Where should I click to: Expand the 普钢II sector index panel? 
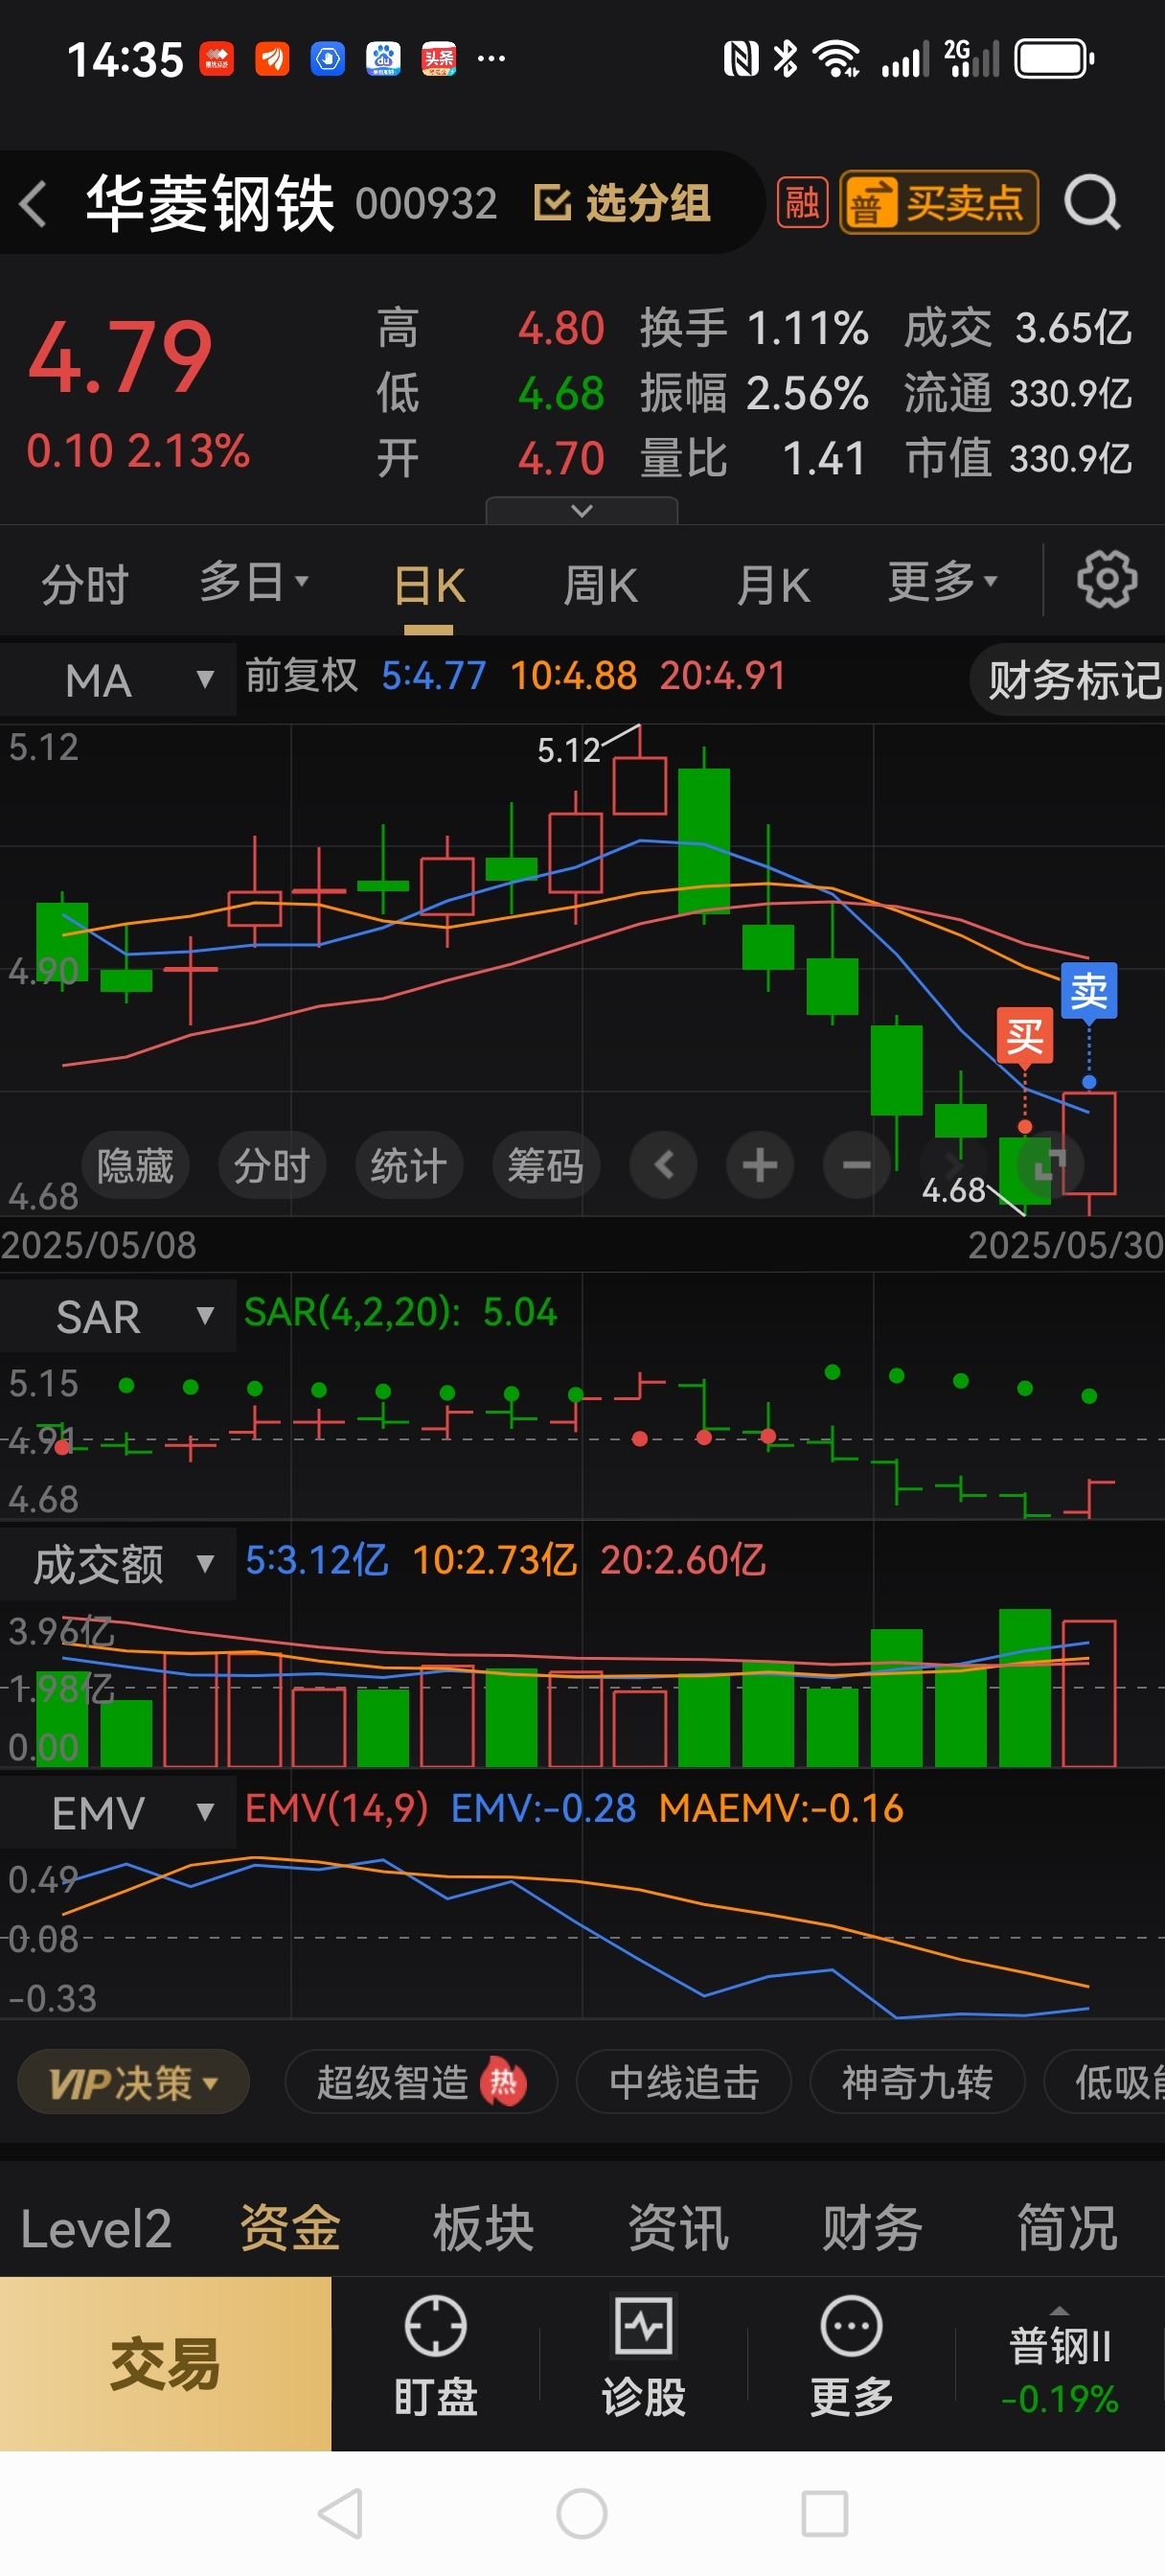pos(1060,2364)
